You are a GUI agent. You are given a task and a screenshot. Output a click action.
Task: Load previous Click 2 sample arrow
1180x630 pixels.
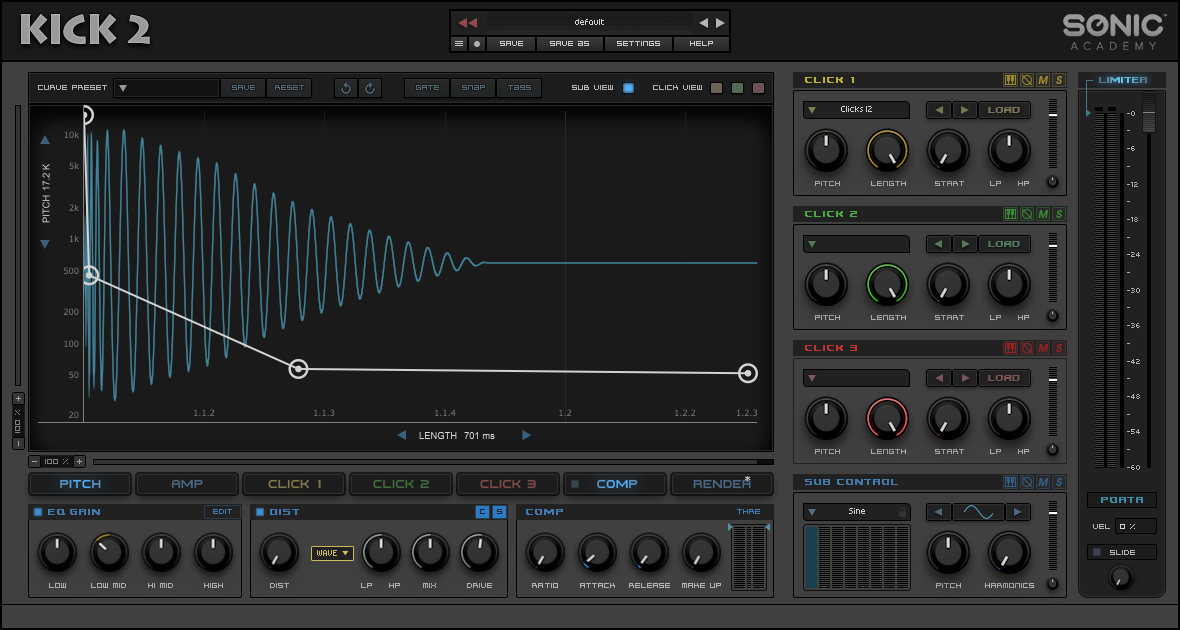(938, 244)
